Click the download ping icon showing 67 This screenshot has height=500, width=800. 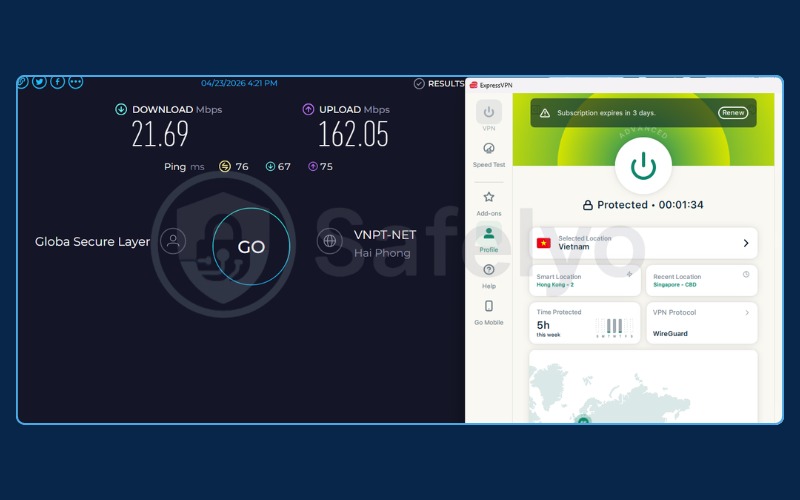tap(270, 166)
